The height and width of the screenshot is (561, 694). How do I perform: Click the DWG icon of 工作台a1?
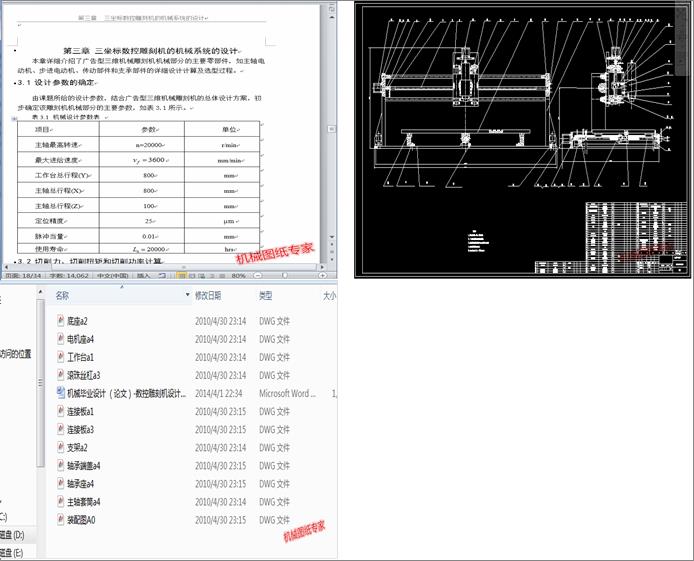[x=61, y=357]
